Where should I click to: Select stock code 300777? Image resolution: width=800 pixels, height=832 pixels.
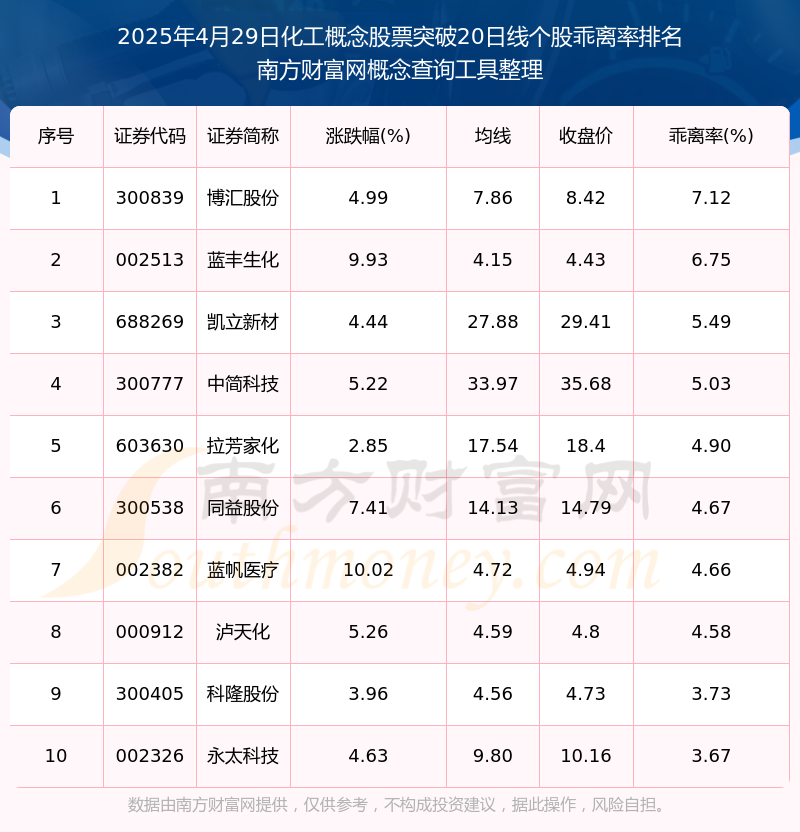(150, 384)
